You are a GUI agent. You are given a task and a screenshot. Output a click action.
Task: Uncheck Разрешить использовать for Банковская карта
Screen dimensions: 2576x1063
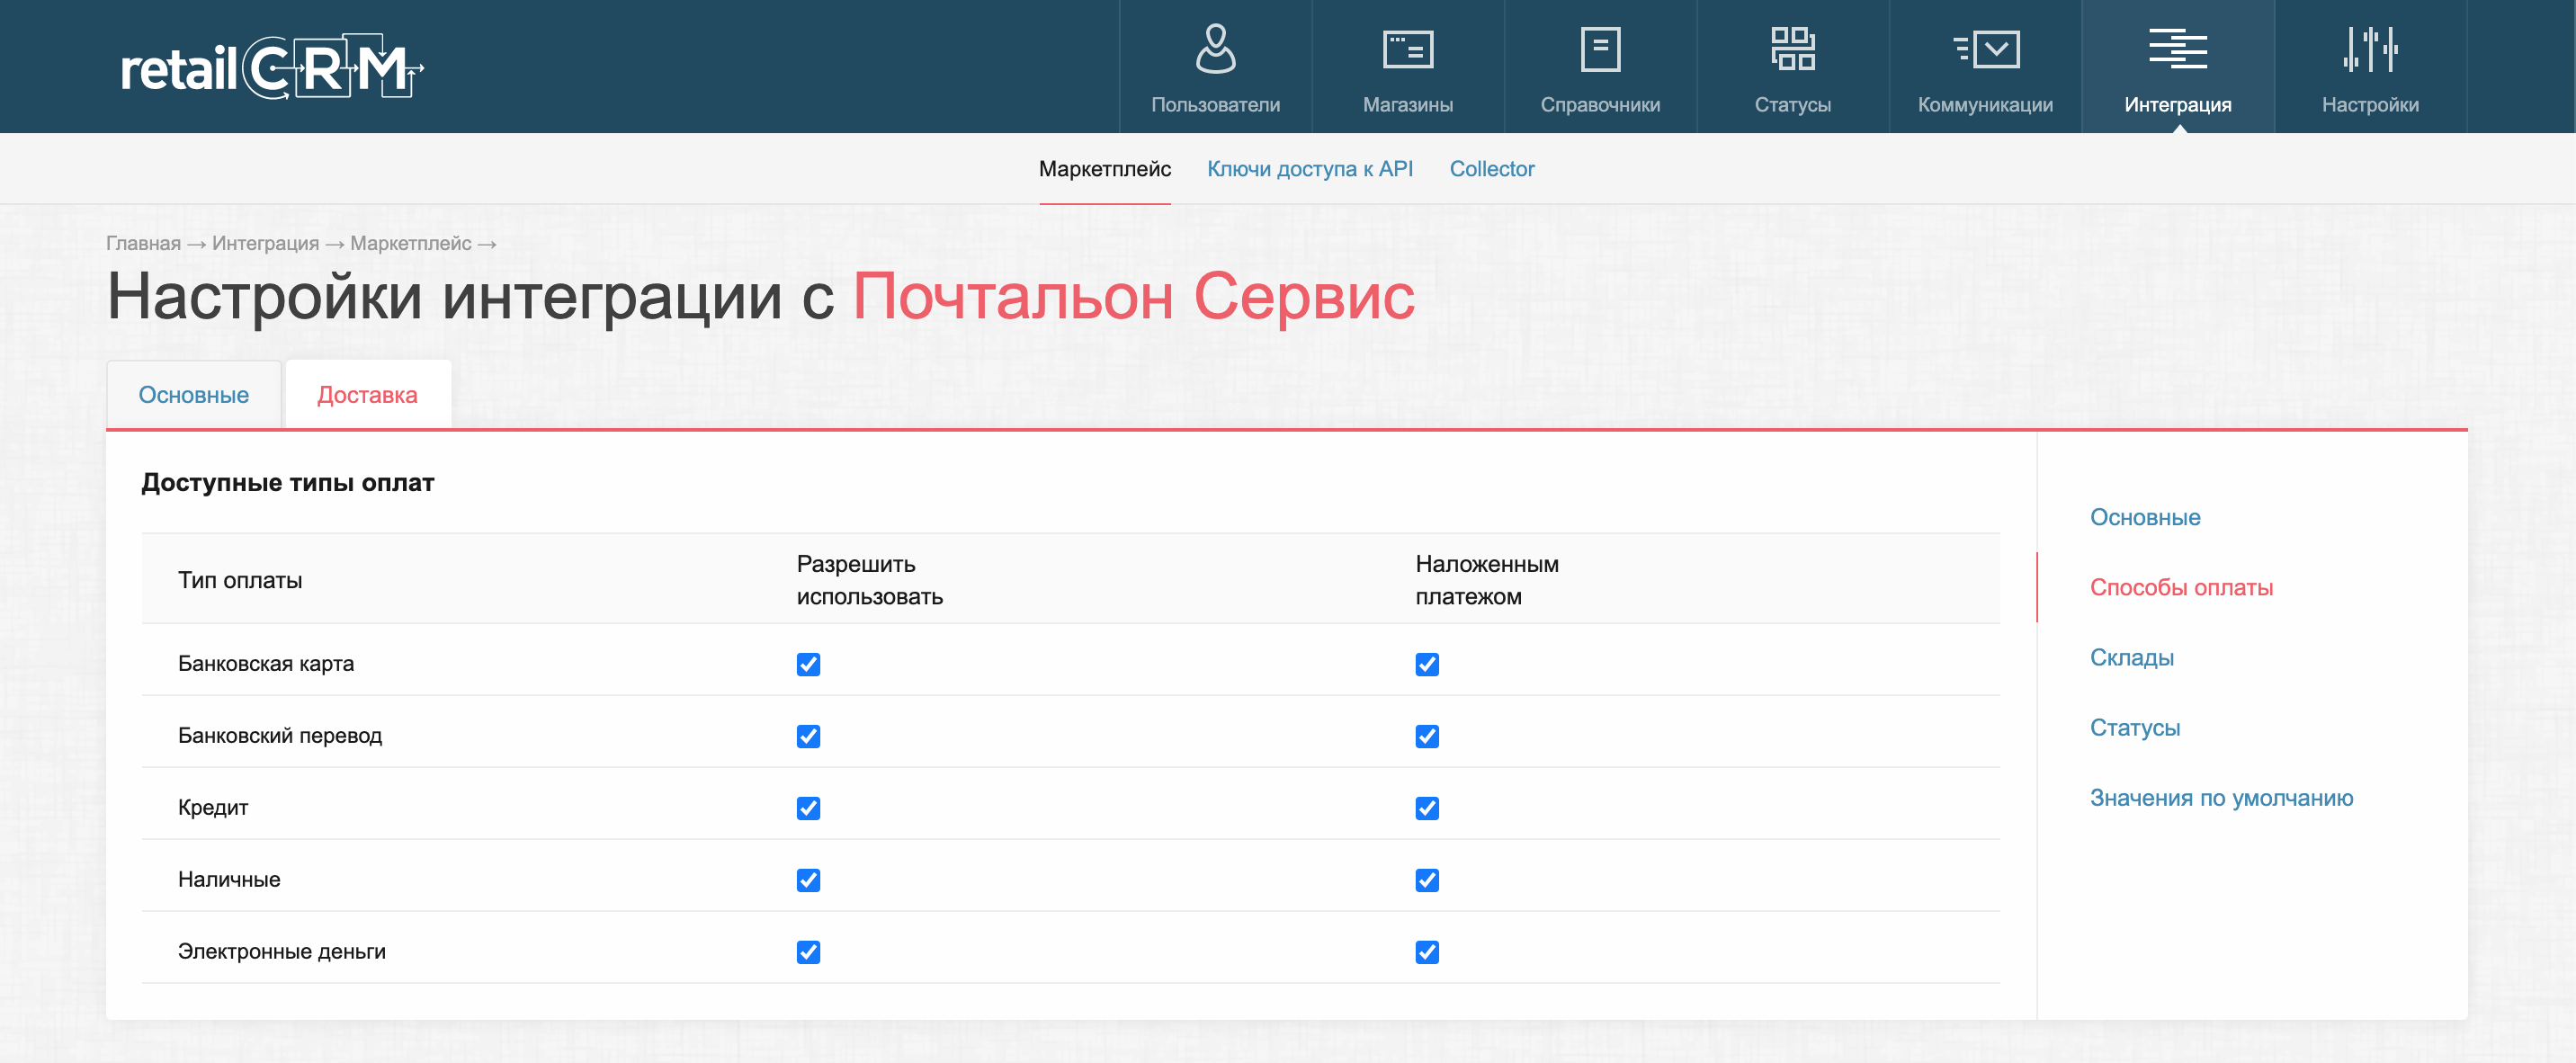808,664
